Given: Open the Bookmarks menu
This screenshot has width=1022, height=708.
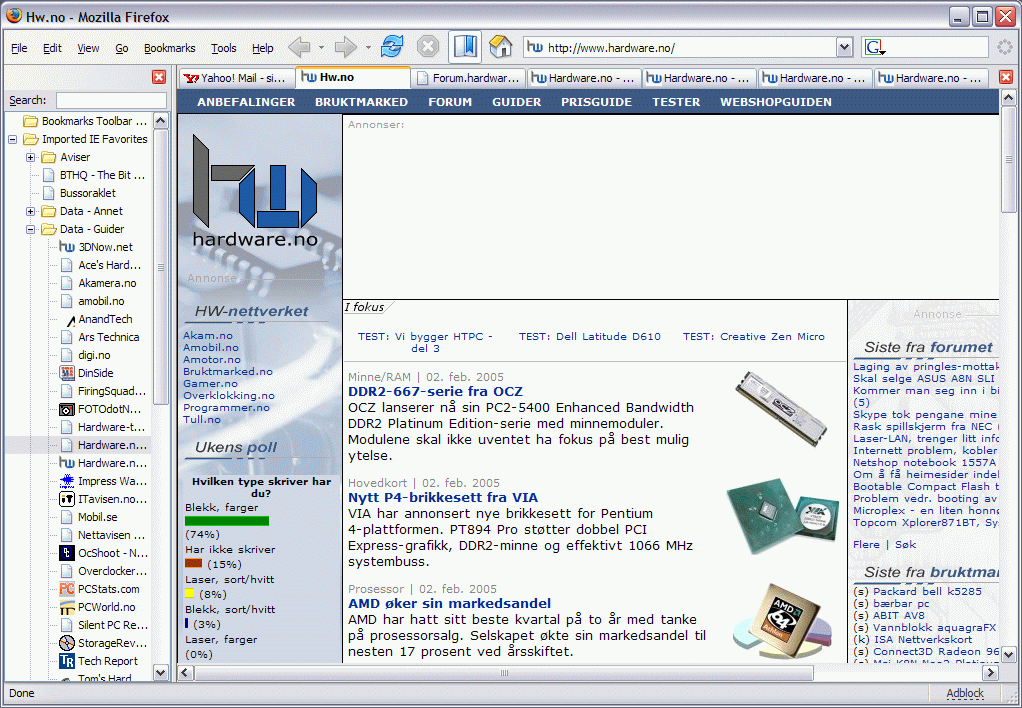Looking at the screenshot, I should (x=169, y=48).
